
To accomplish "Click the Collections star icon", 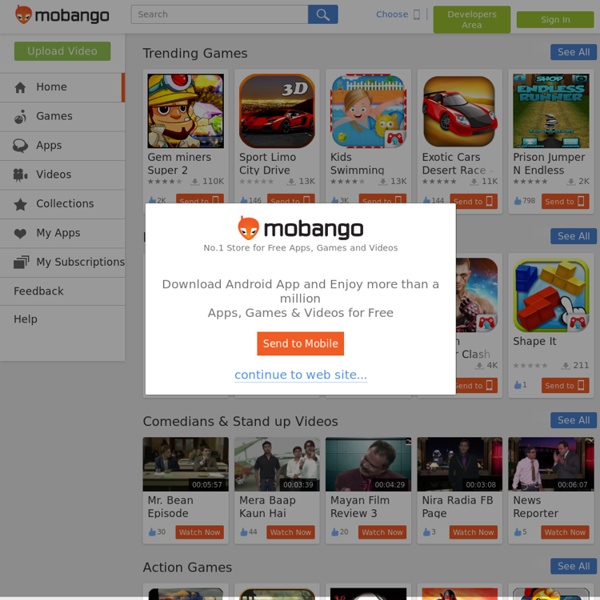I will tap(20, 204).
